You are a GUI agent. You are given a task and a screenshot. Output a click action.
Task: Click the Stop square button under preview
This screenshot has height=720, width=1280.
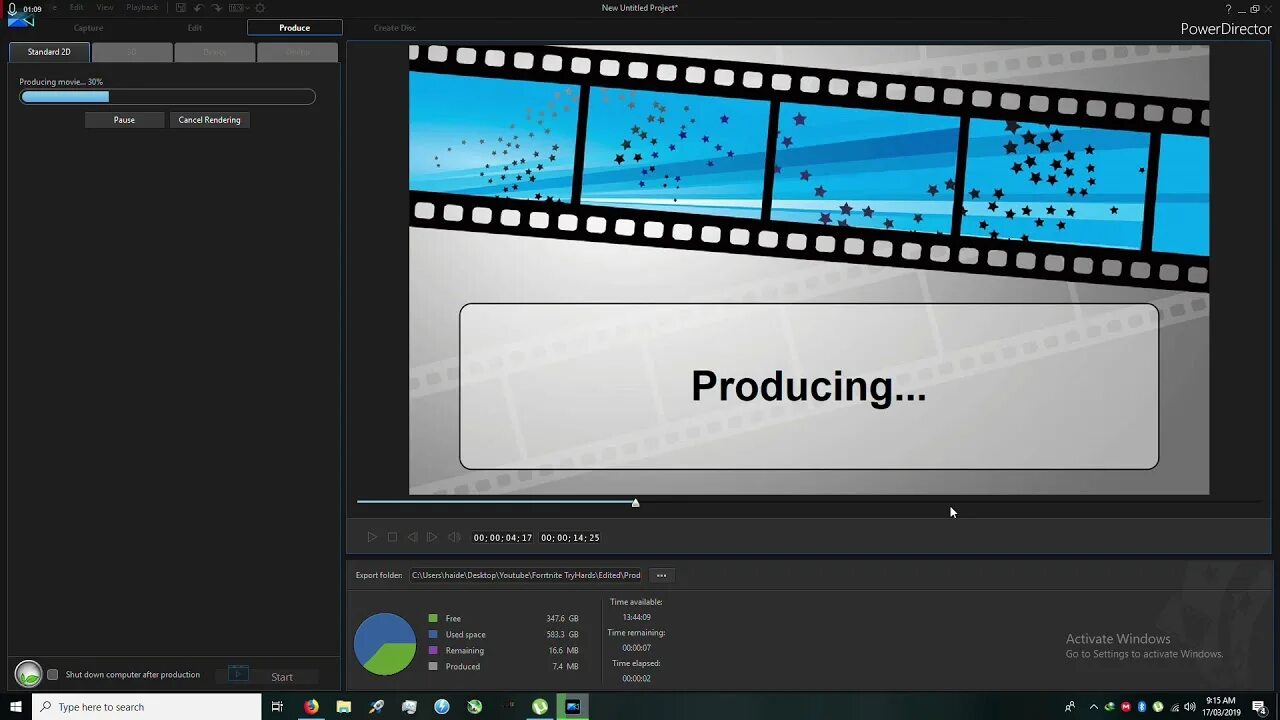[x=392, y=537]
